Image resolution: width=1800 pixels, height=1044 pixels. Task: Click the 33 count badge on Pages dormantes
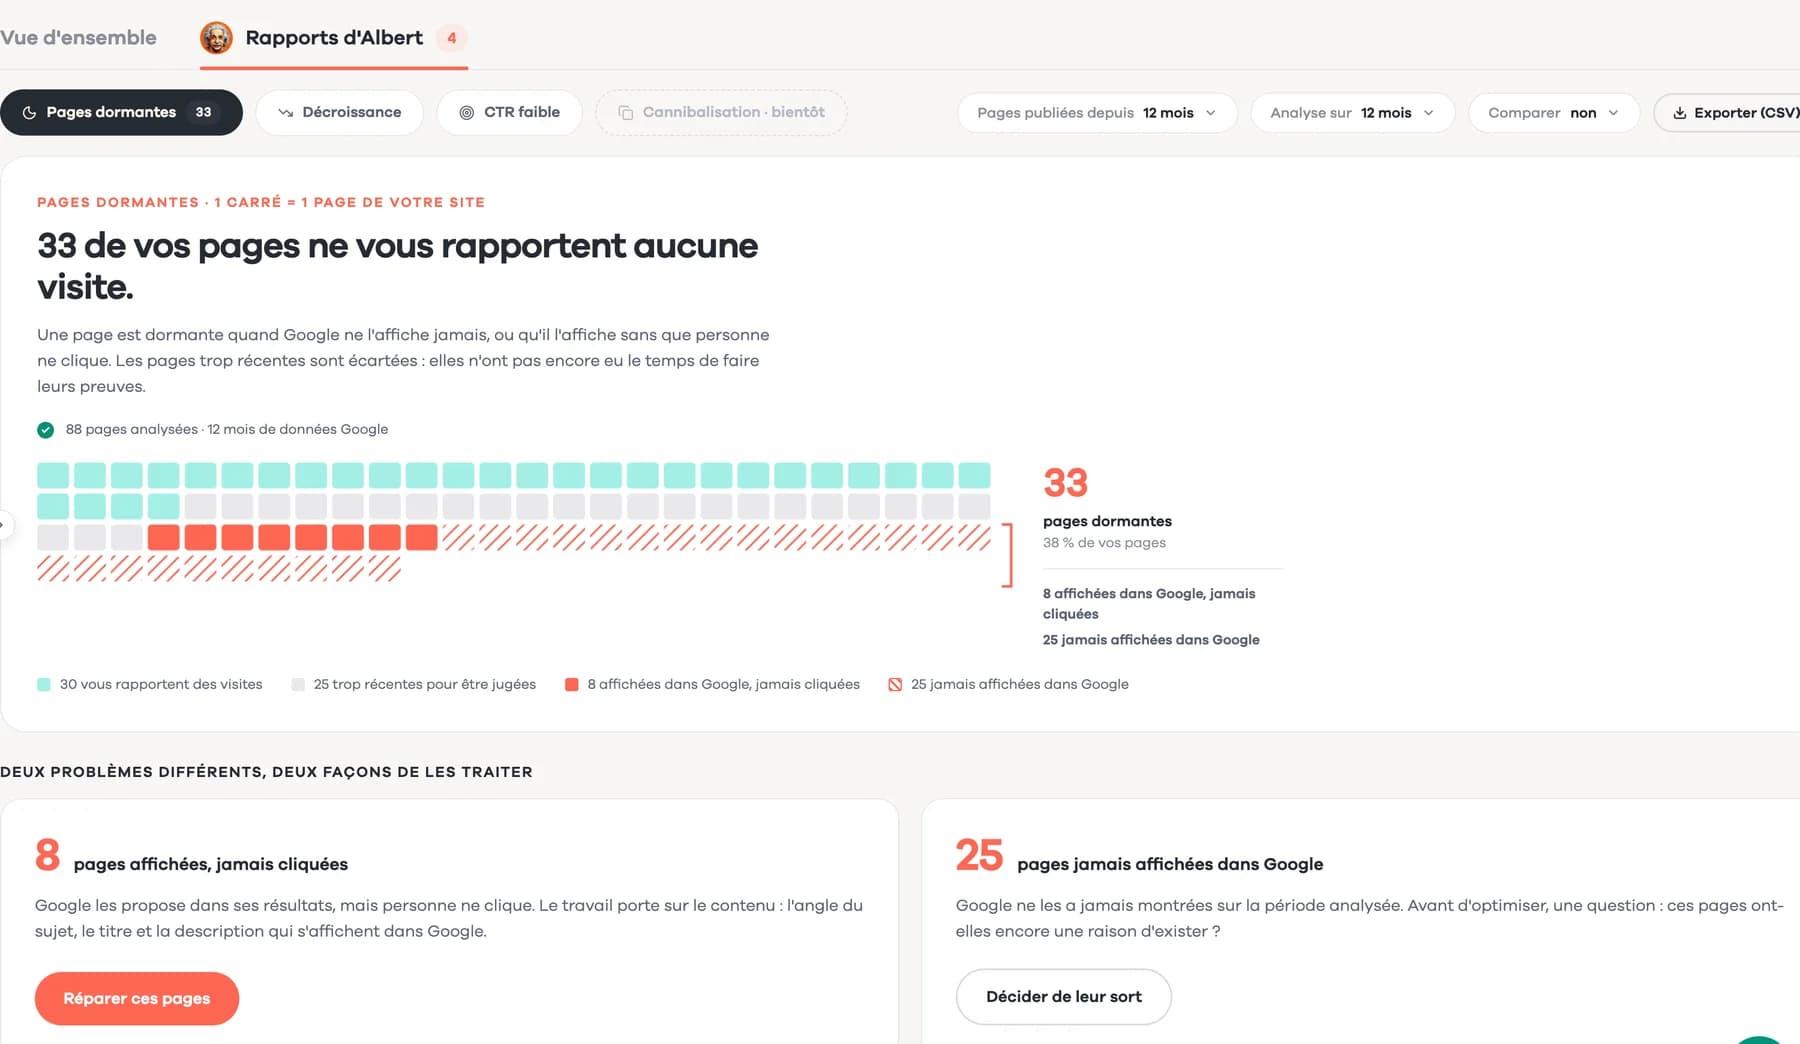tap(203, 112)
